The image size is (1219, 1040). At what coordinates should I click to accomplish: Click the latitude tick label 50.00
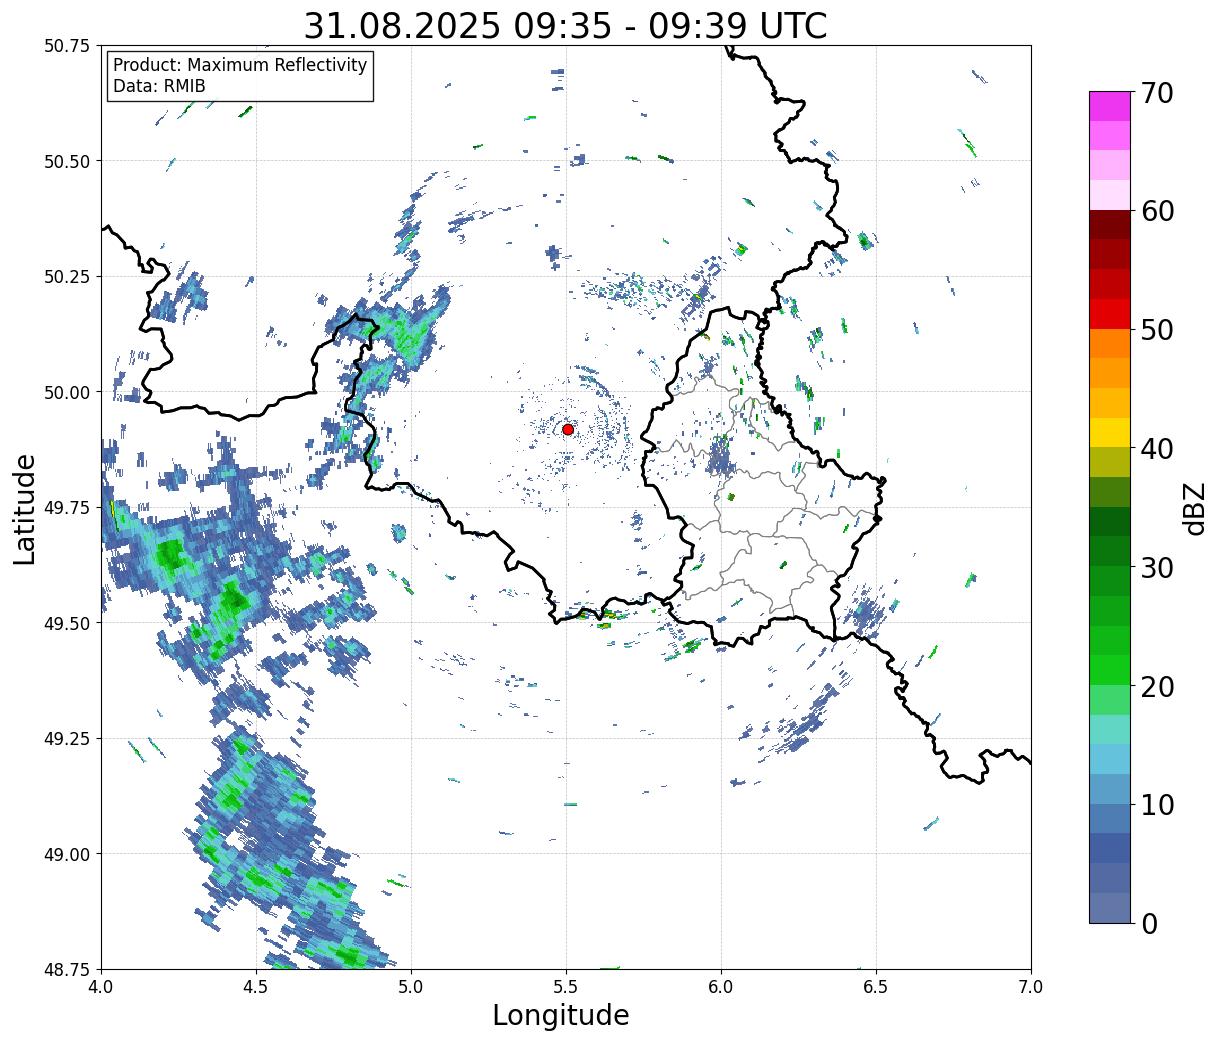[x=66, y=392]
